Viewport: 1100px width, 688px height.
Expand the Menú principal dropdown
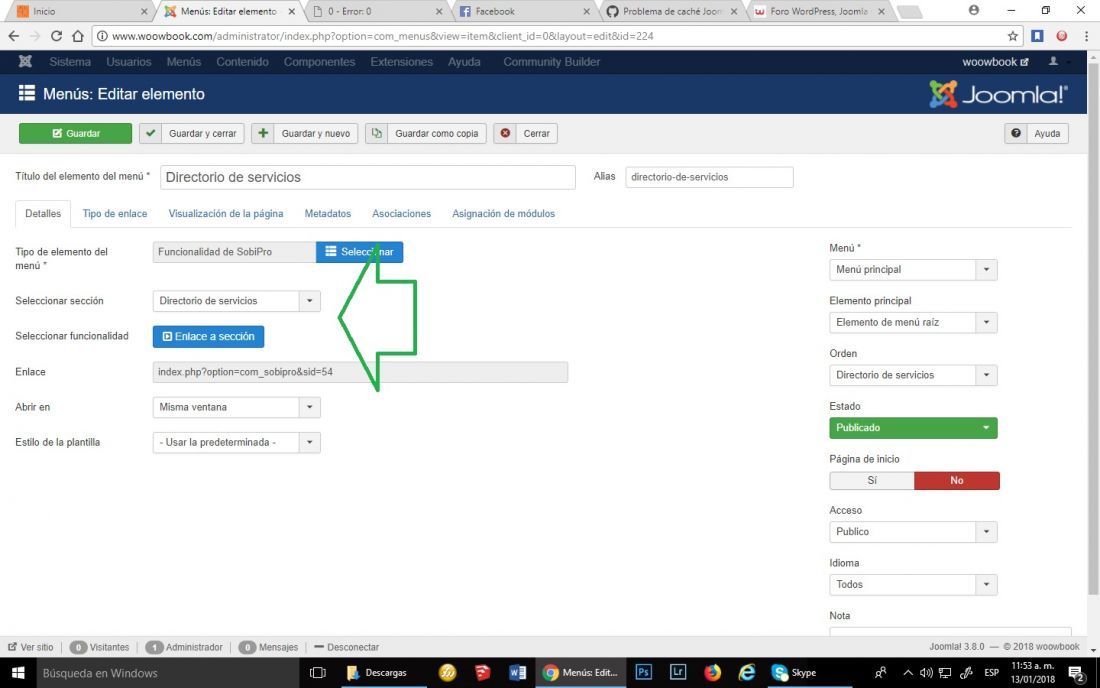913,269
